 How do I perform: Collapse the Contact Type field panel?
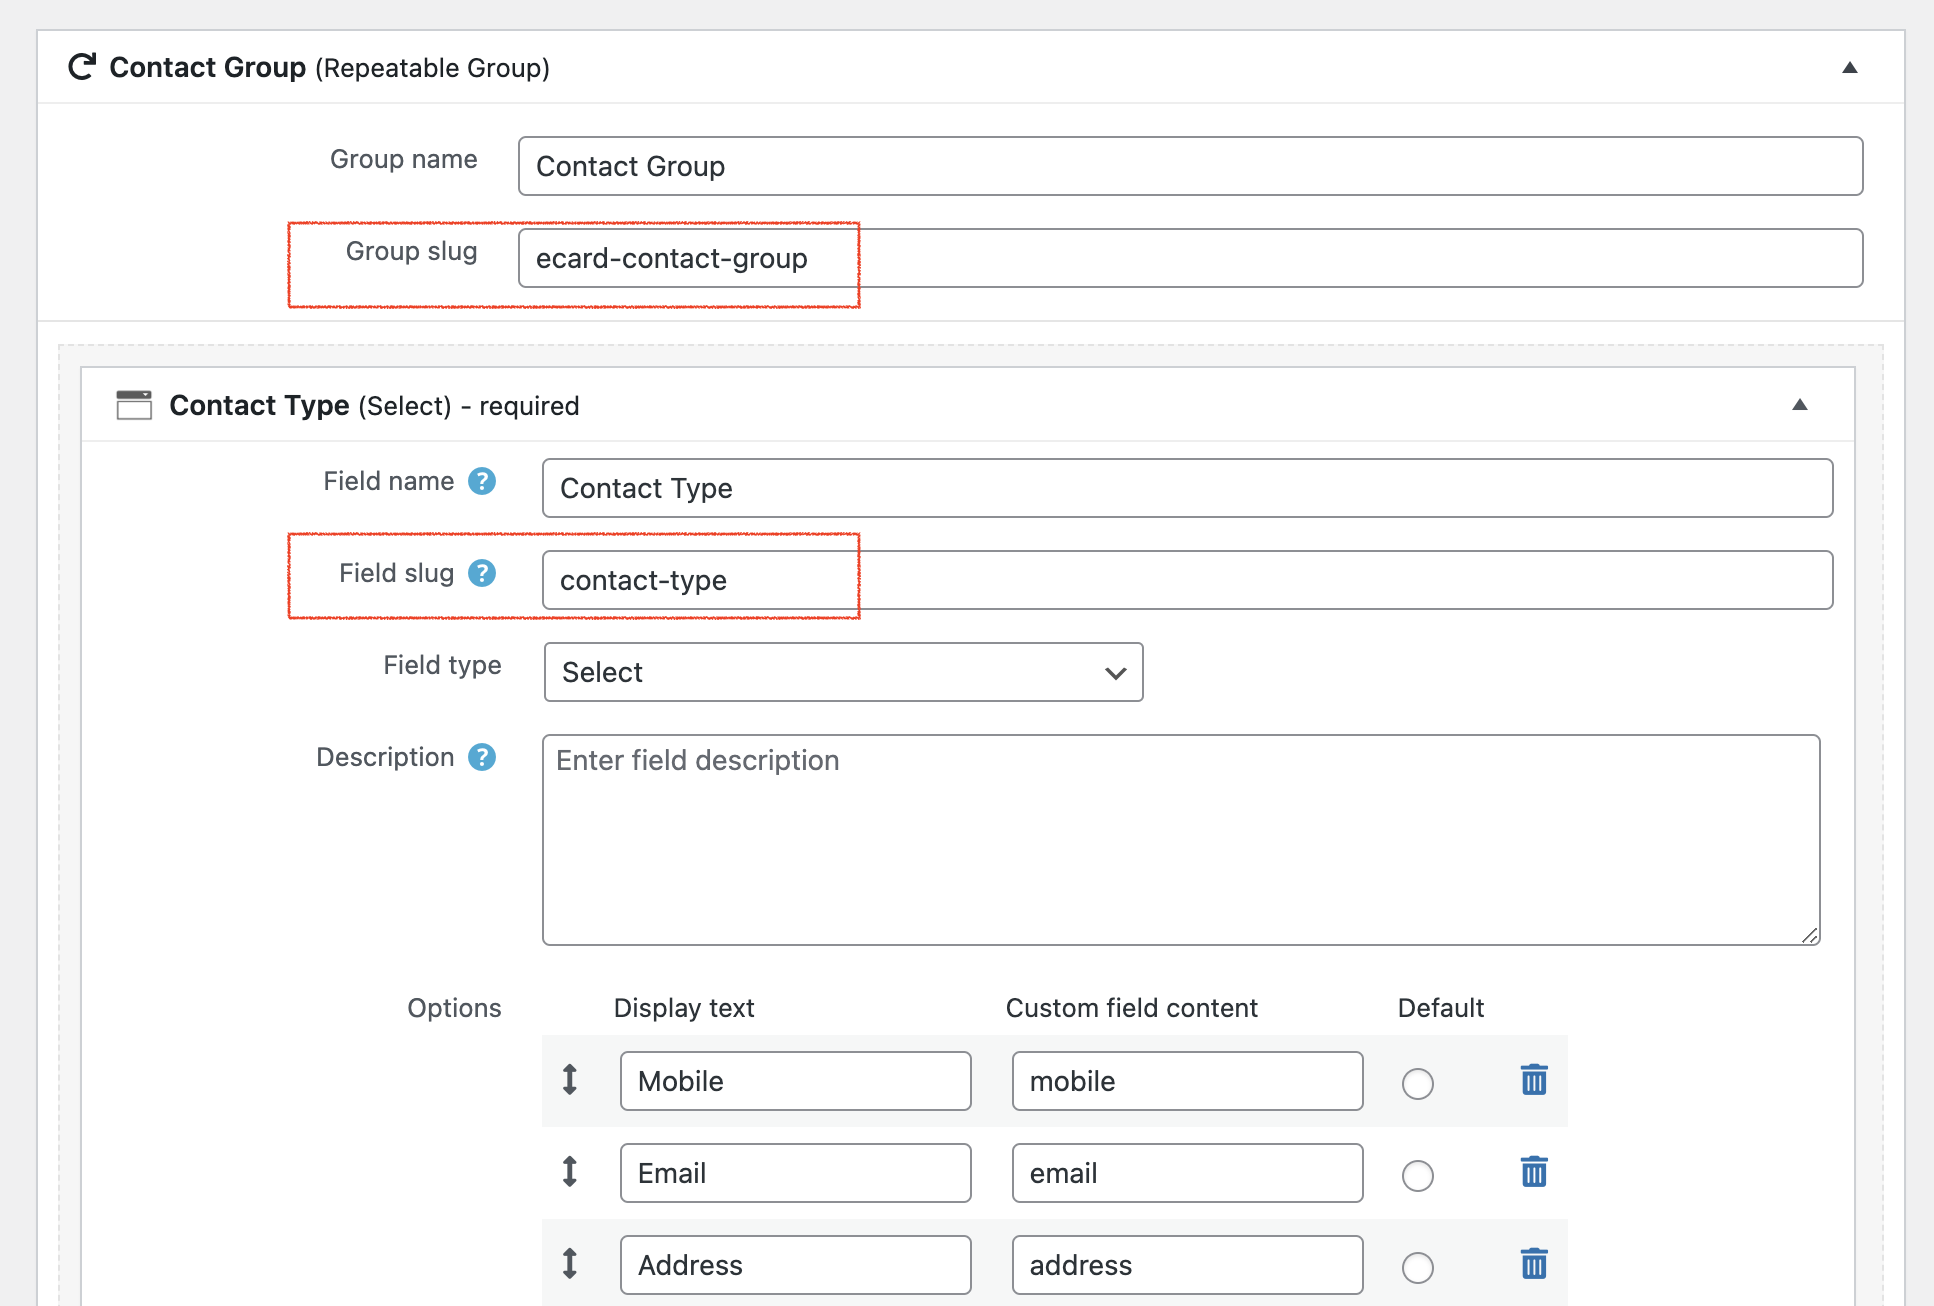click(1800, 405)
